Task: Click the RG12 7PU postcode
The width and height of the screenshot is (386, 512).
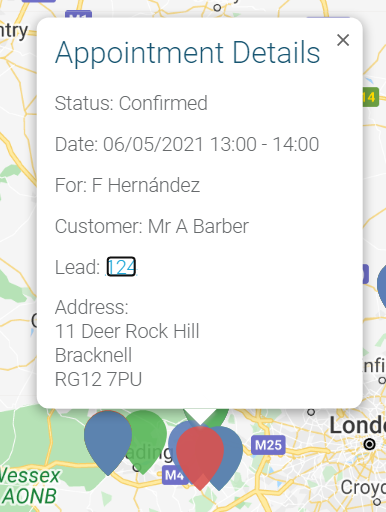Action: pyautogui.click(x=98, y=379)
